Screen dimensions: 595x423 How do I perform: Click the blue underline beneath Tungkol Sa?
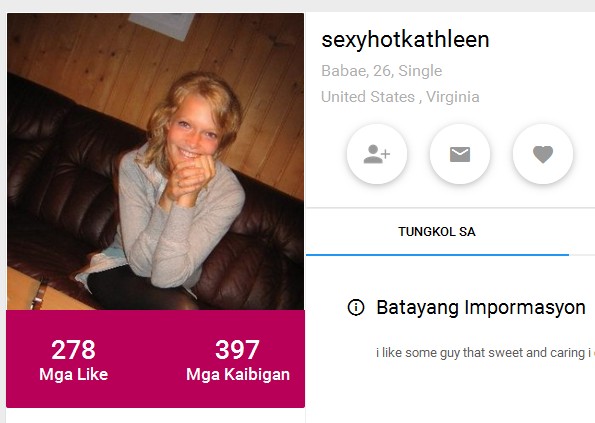(437, 255)
